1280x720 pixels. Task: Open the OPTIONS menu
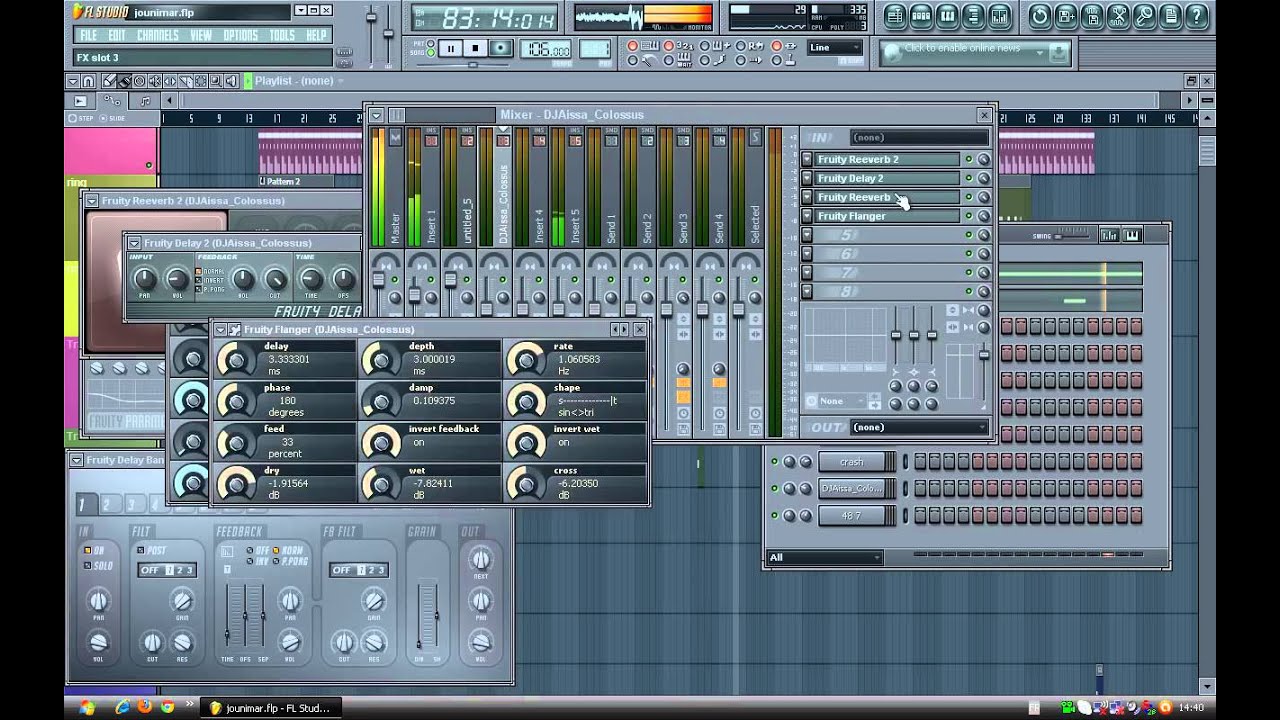pos(241,35)
